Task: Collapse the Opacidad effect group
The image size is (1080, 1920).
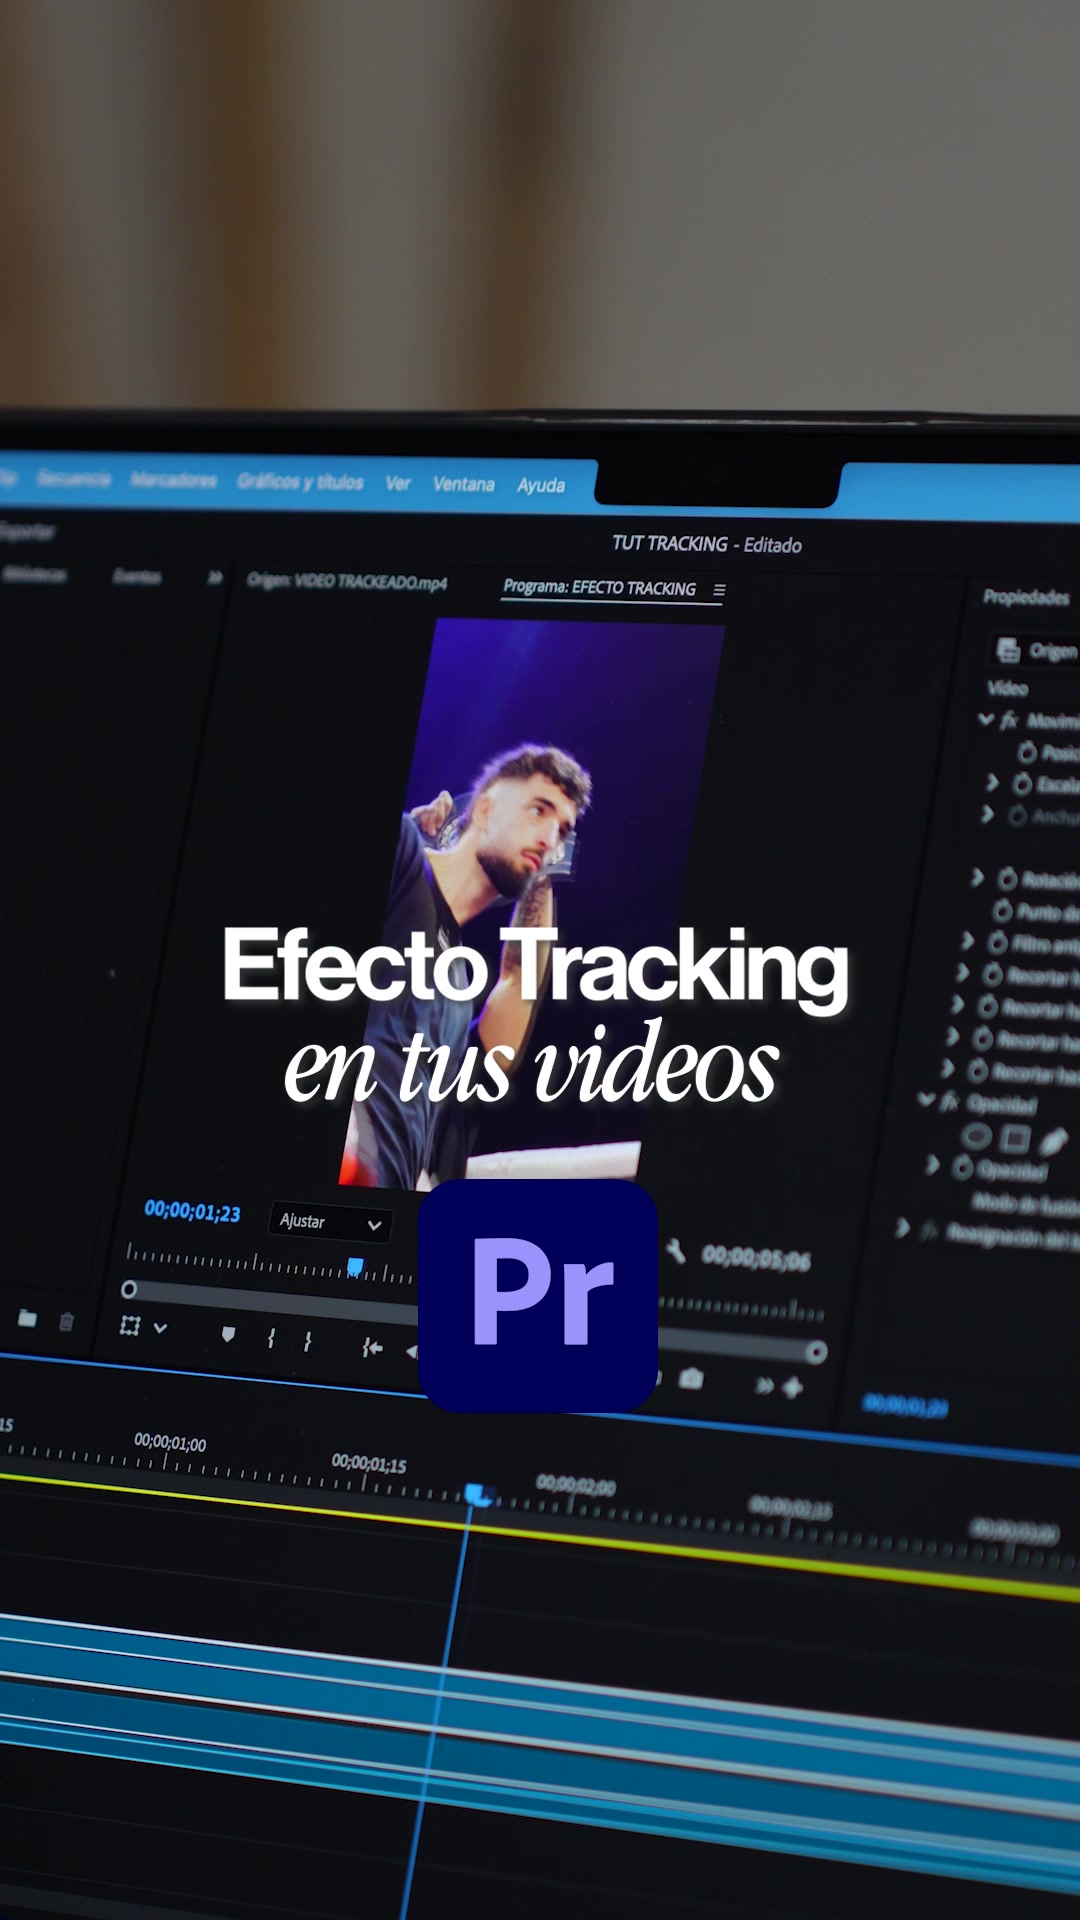Action: pos(926,1100)
